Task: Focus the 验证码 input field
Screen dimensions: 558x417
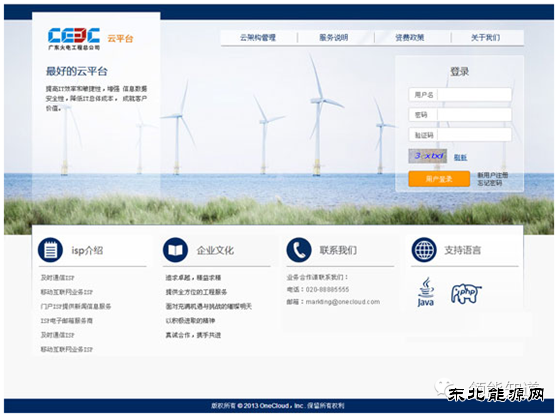Action: pos(460,135)
